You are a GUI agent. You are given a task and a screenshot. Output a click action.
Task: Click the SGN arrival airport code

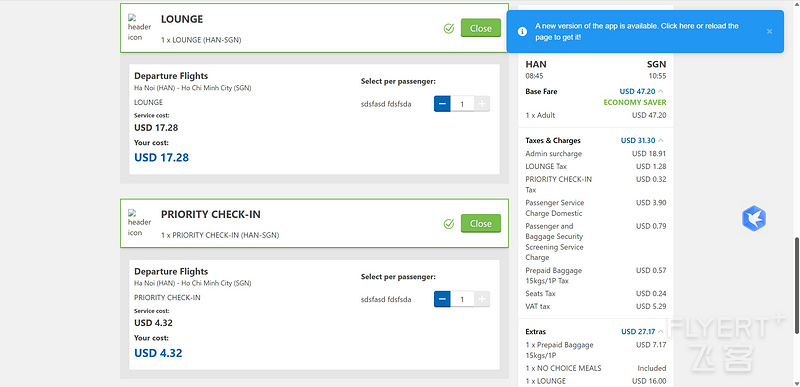coord(656,64)
